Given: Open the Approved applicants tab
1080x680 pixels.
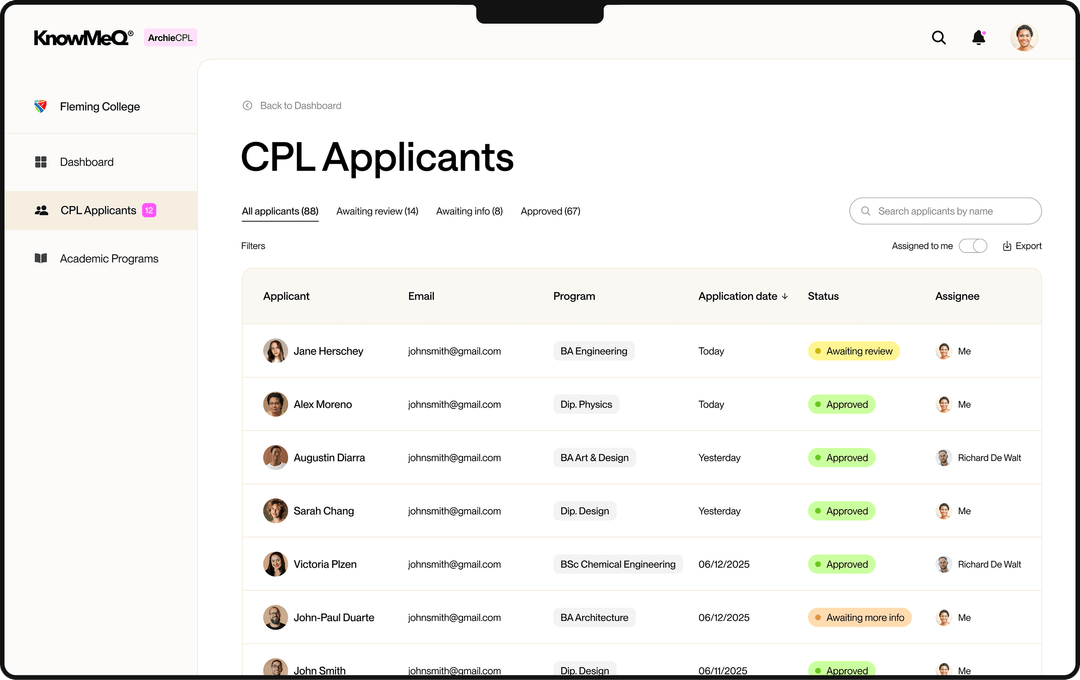Looking at the screenshot, I should click(550, 211).
